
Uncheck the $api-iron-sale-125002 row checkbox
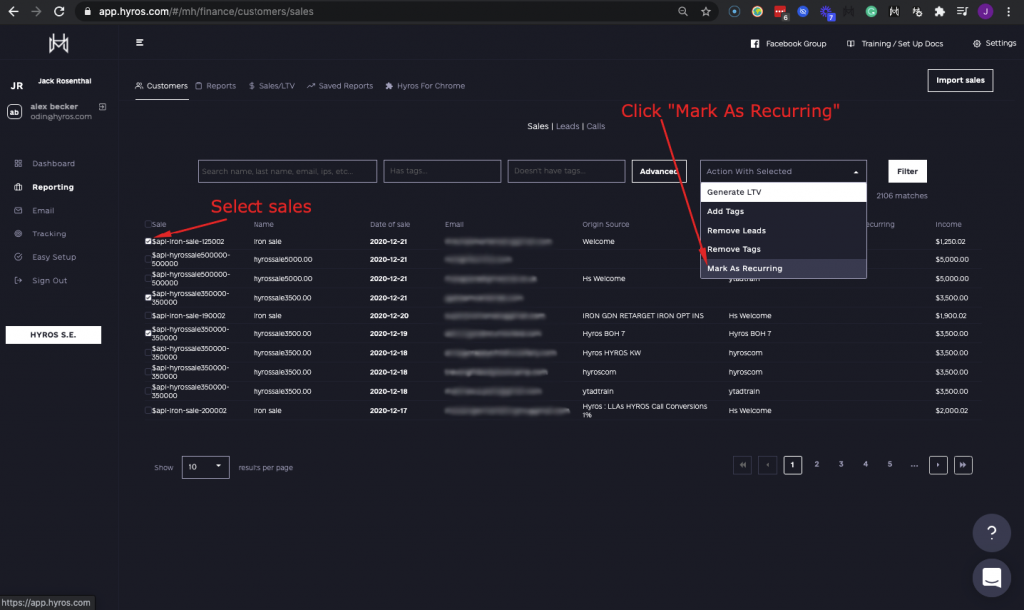click(148, 241)
